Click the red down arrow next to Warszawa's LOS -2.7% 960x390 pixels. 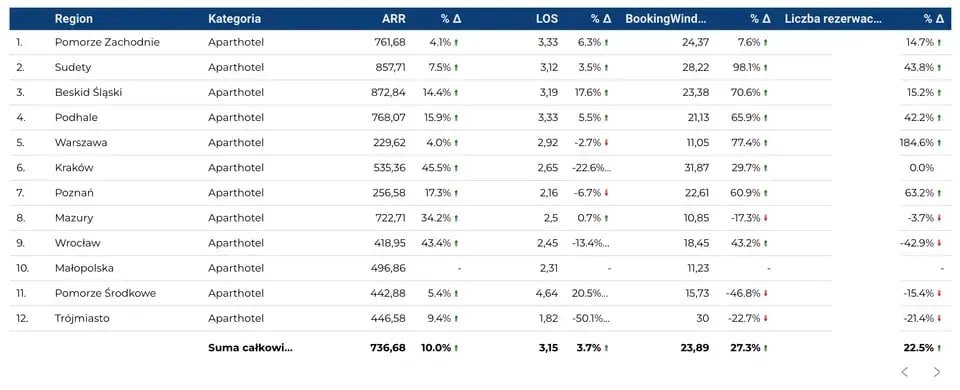(x=607, y=143)
